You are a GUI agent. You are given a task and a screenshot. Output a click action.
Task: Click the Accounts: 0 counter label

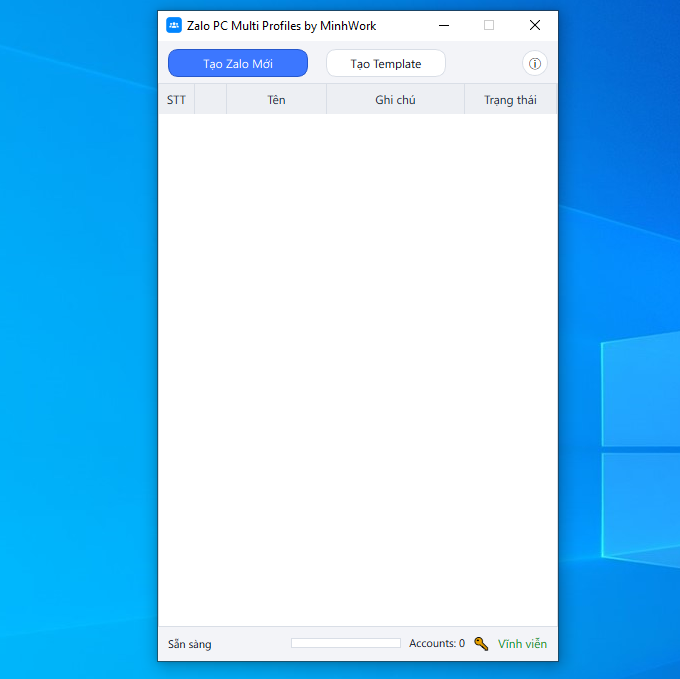coord(436,644)
